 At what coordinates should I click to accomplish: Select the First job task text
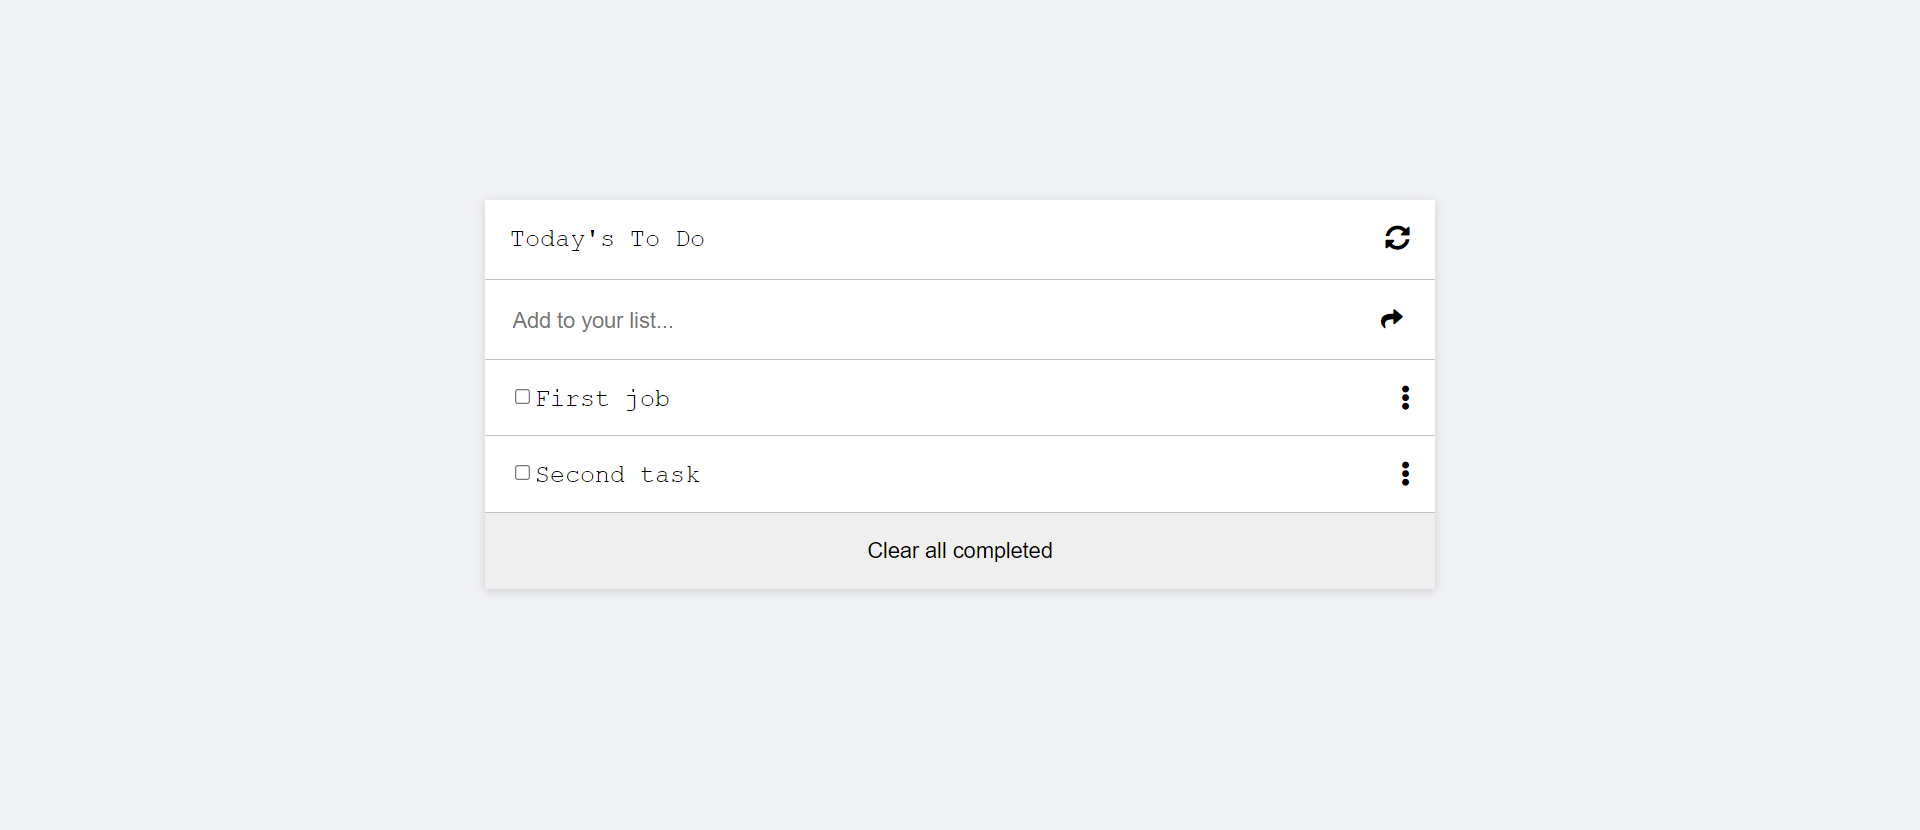click(602, 399)
